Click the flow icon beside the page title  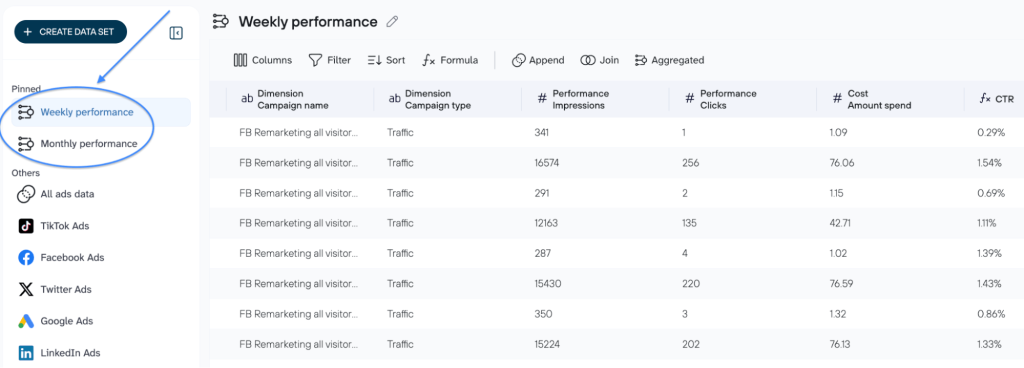tap(221, 22)
